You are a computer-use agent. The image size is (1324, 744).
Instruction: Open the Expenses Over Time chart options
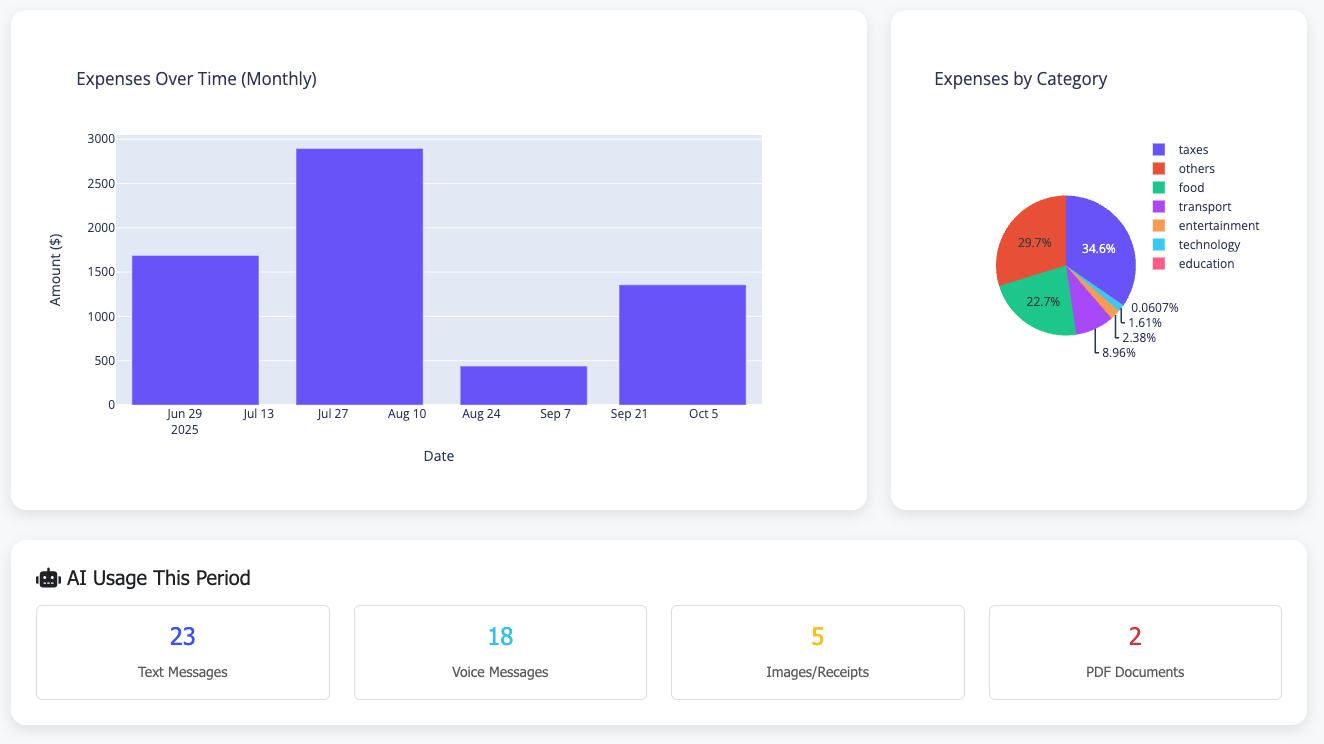click(196, 78)
